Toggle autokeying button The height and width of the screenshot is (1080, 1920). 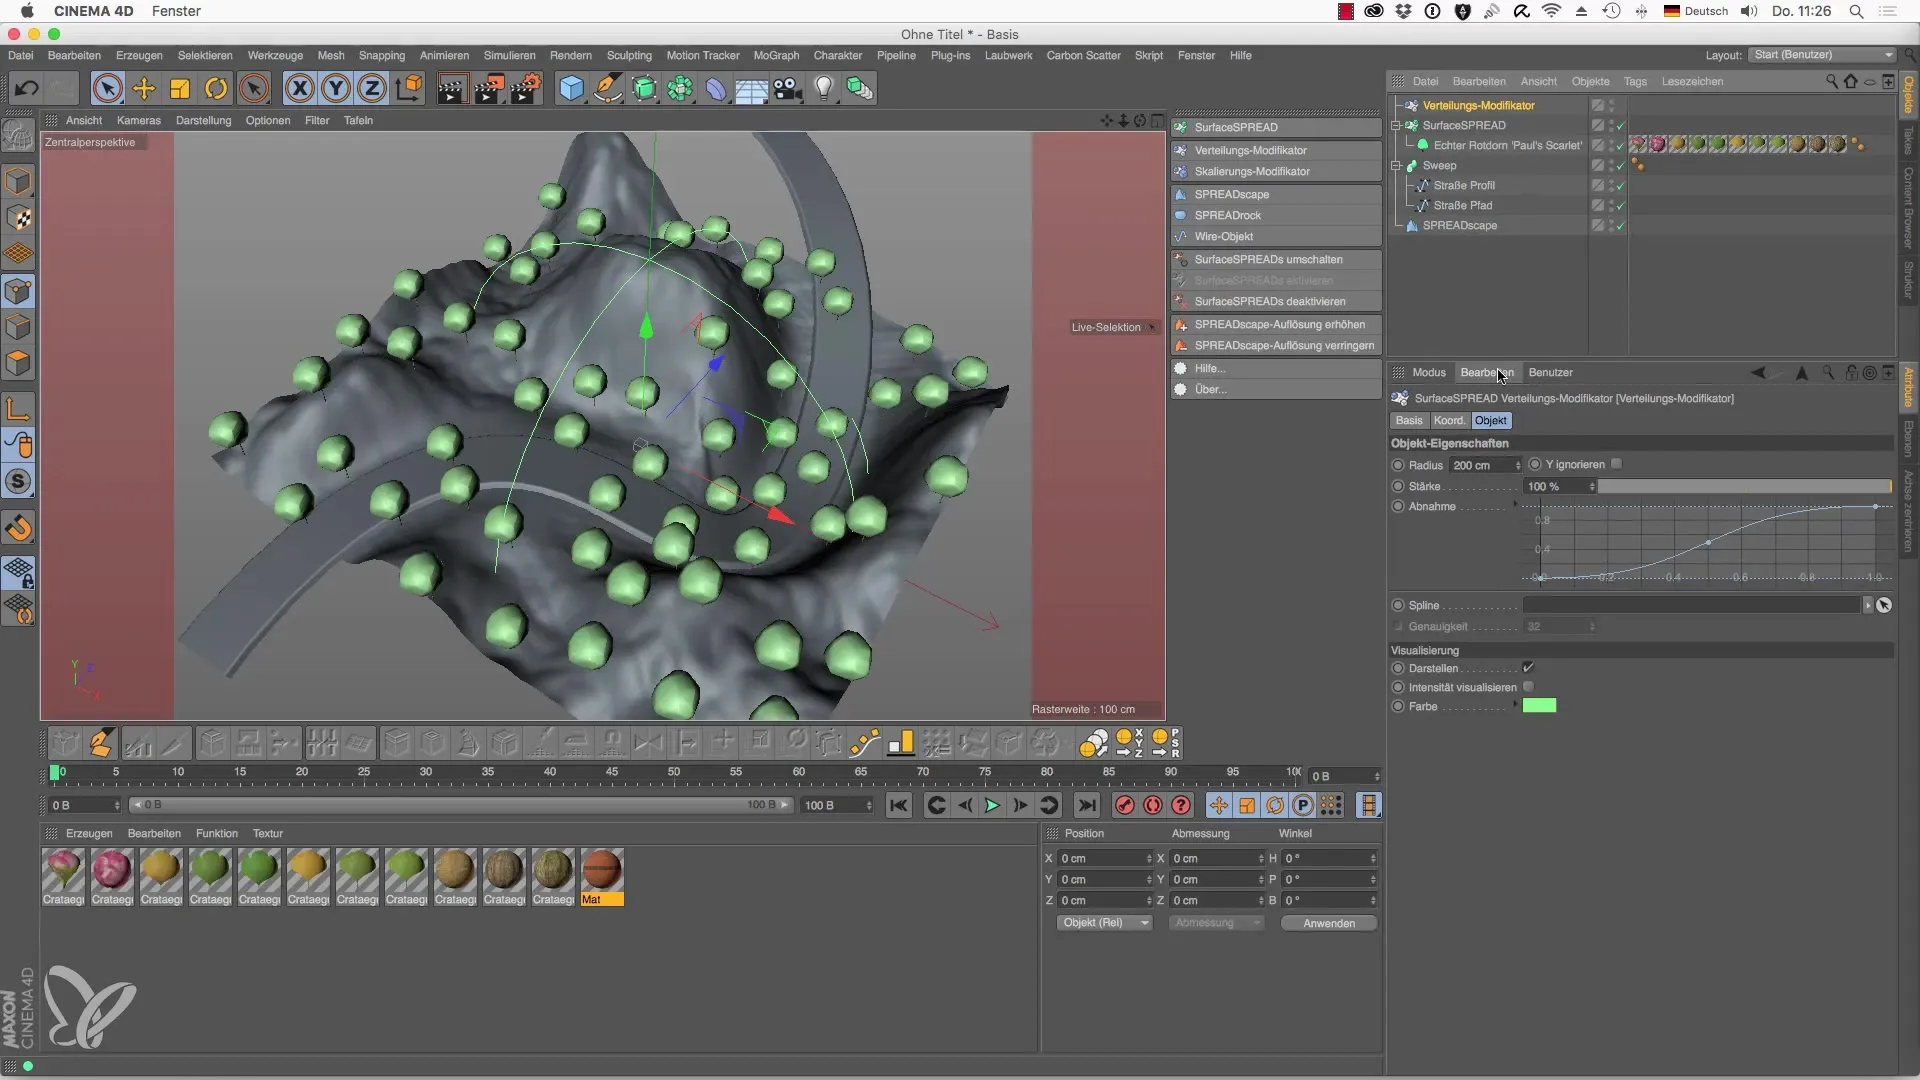1153,806
